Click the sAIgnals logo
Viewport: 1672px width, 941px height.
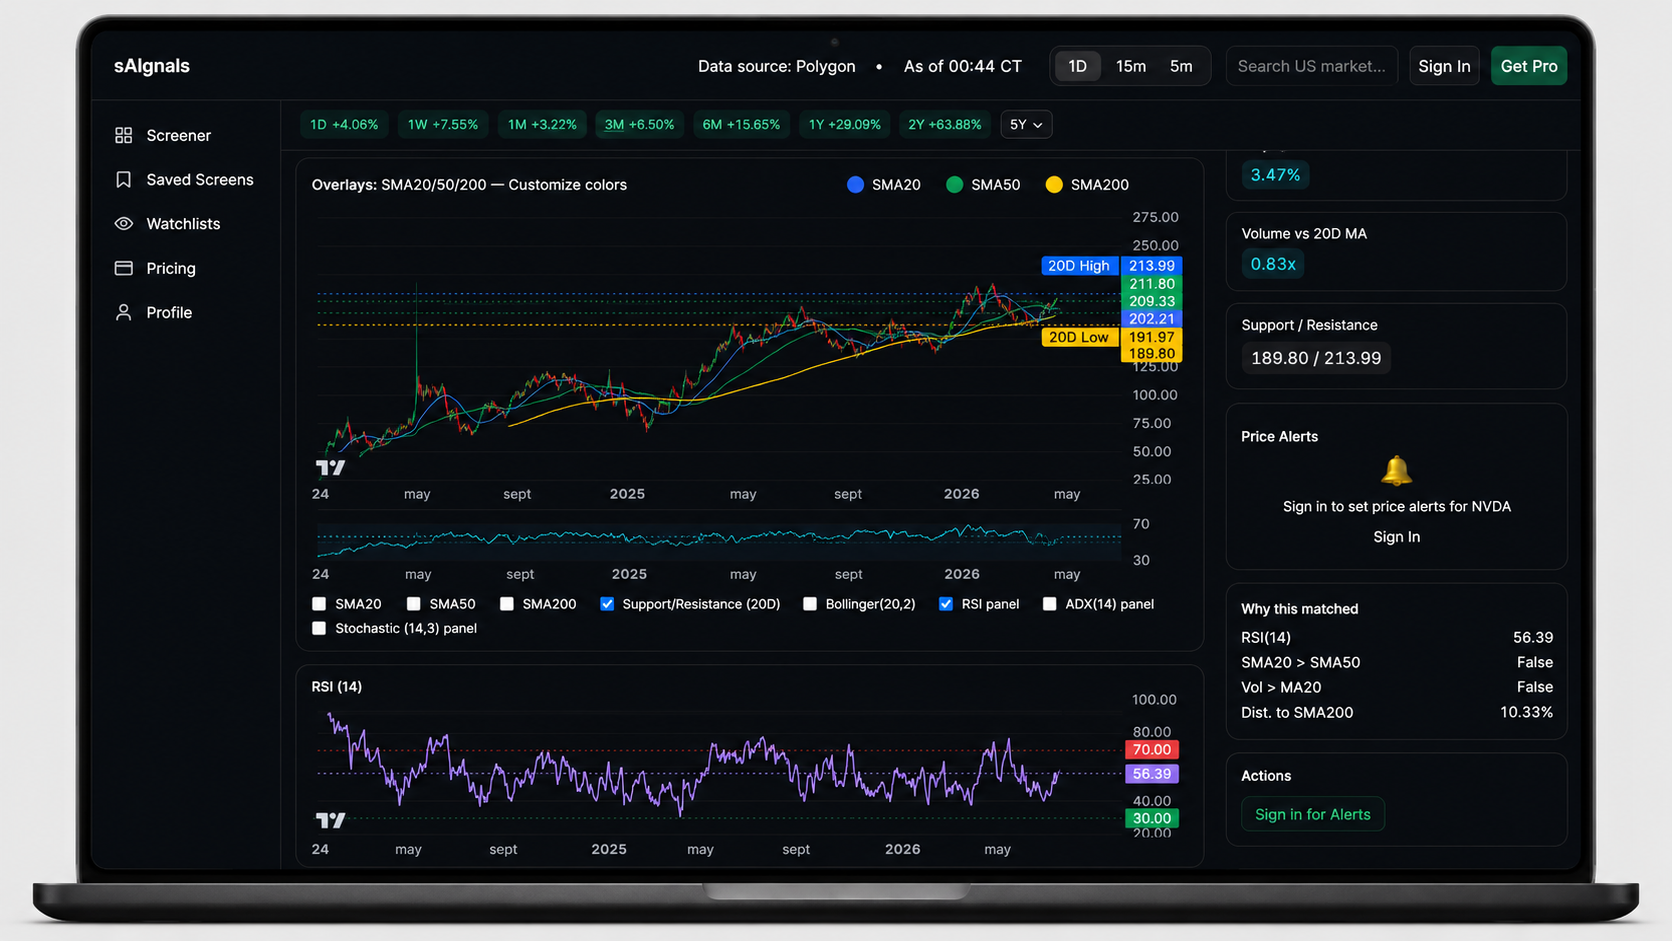point(152,66)
